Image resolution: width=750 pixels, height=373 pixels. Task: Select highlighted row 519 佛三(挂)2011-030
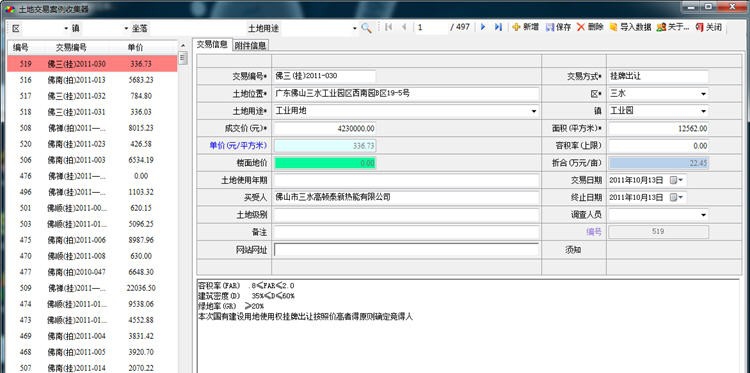pyautogui.click(x=92, y=64)
